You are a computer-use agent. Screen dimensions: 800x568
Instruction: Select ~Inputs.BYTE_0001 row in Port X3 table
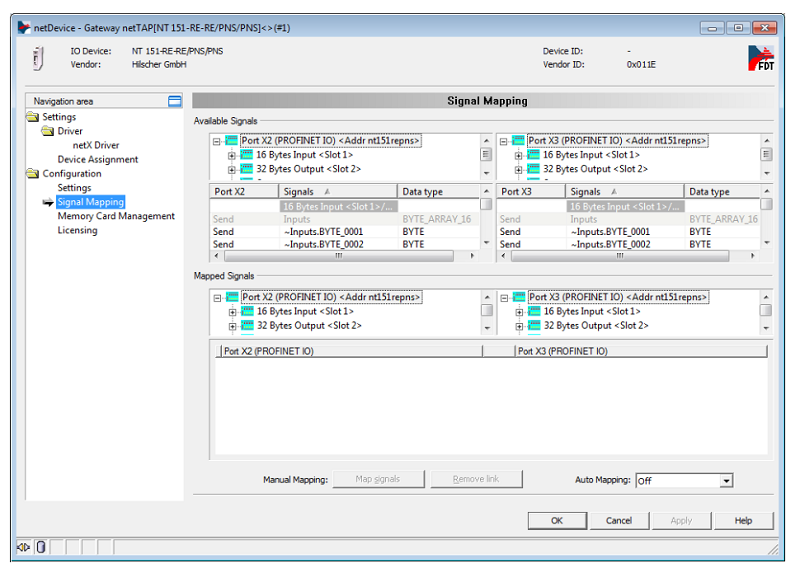tap(629, 232)
